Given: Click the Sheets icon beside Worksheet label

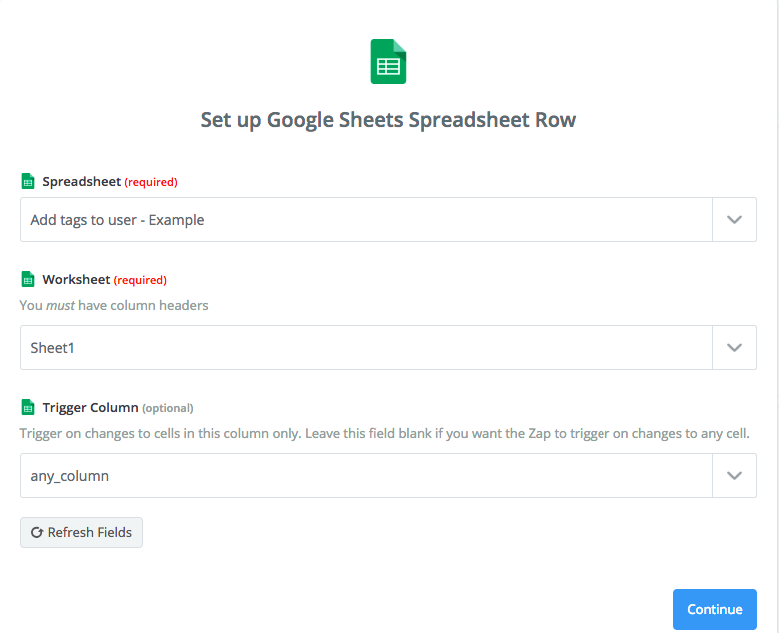Looking at the screenshot, I should (28, 279).
